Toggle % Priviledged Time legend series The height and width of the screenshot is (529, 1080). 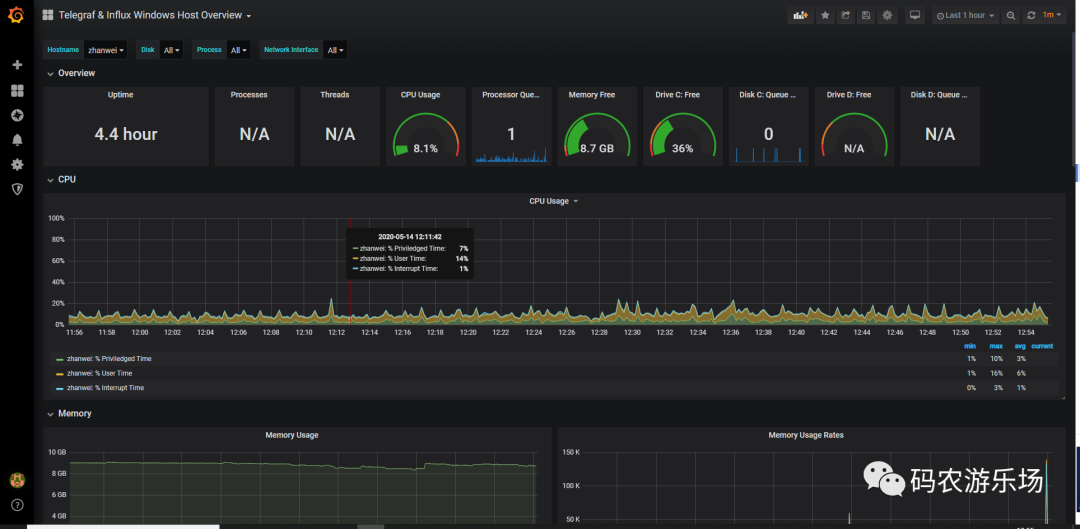coord(109,358)
